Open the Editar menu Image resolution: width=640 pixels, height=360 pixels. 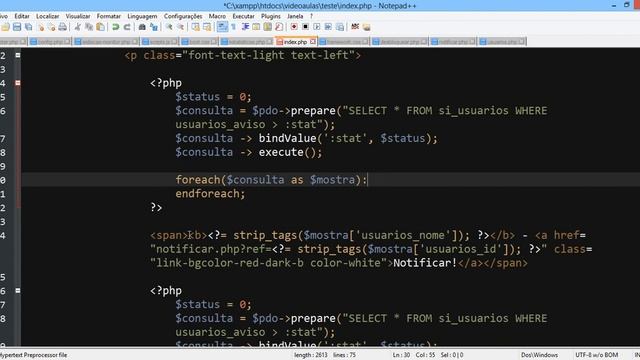(x=22, y=16)
